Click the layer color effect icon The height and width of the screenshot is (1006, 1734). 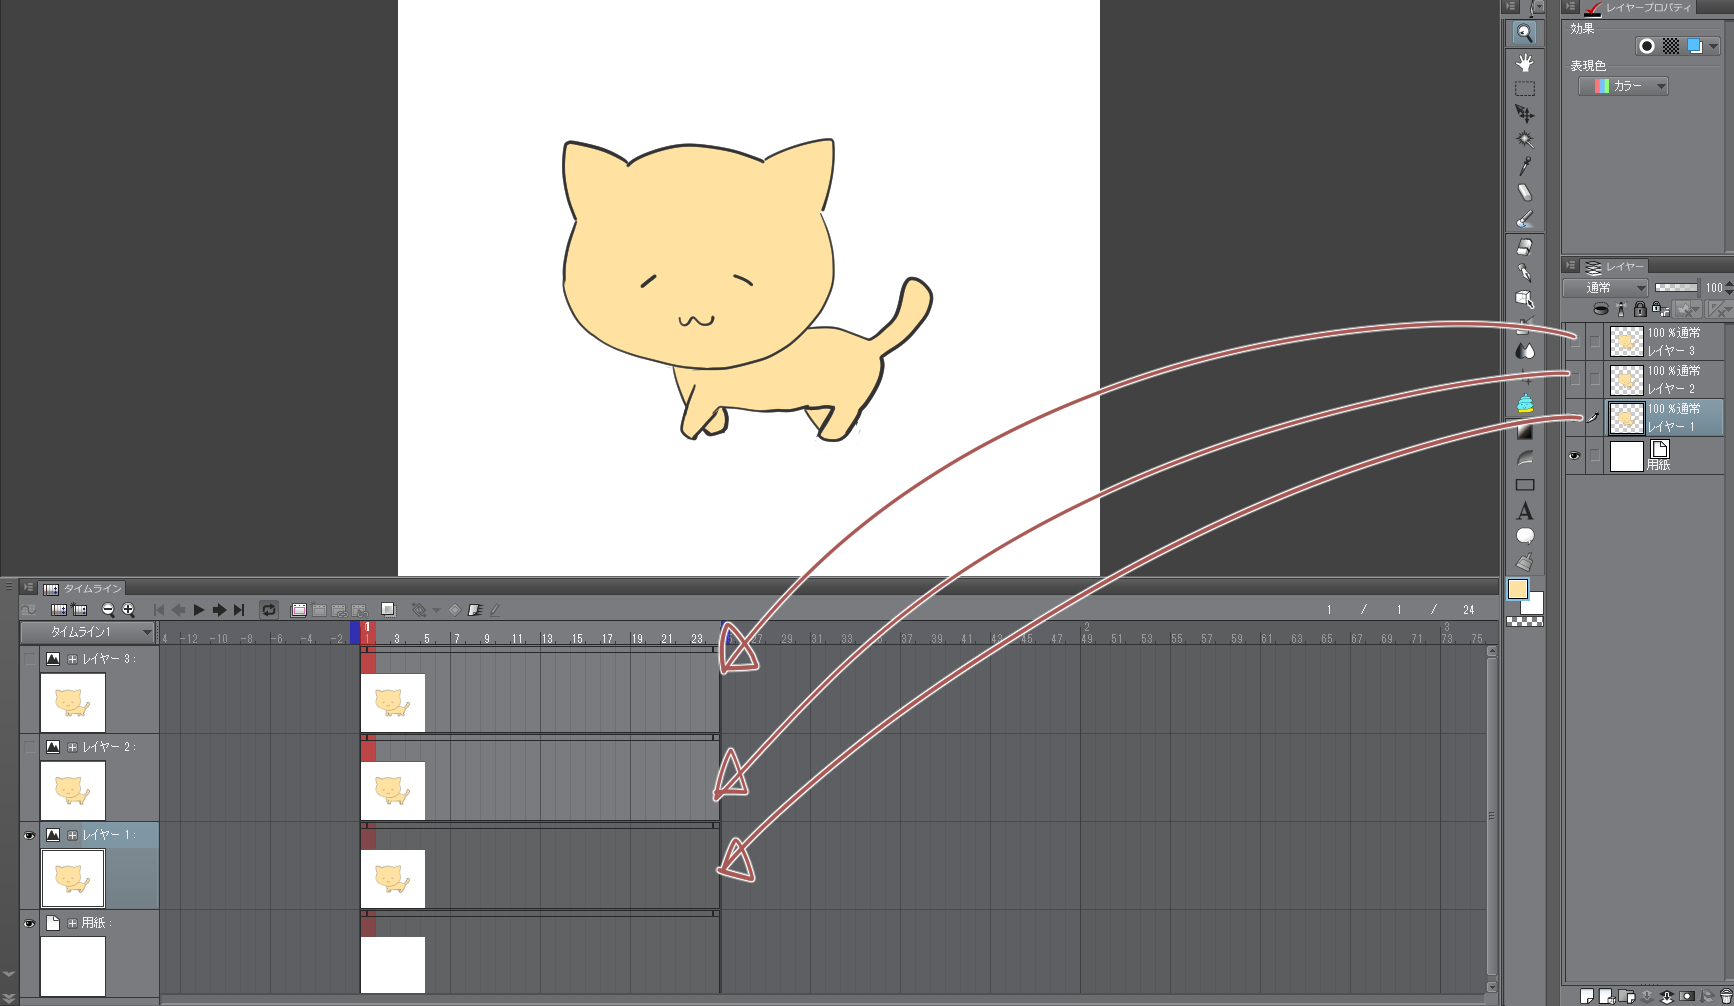1694,46
